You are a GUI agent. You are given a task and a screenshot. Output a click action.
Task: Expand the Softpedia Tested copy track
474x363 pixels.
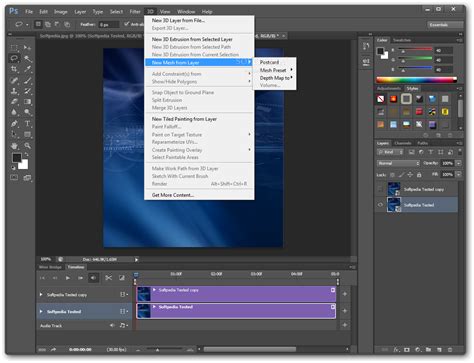coord(41,295)
